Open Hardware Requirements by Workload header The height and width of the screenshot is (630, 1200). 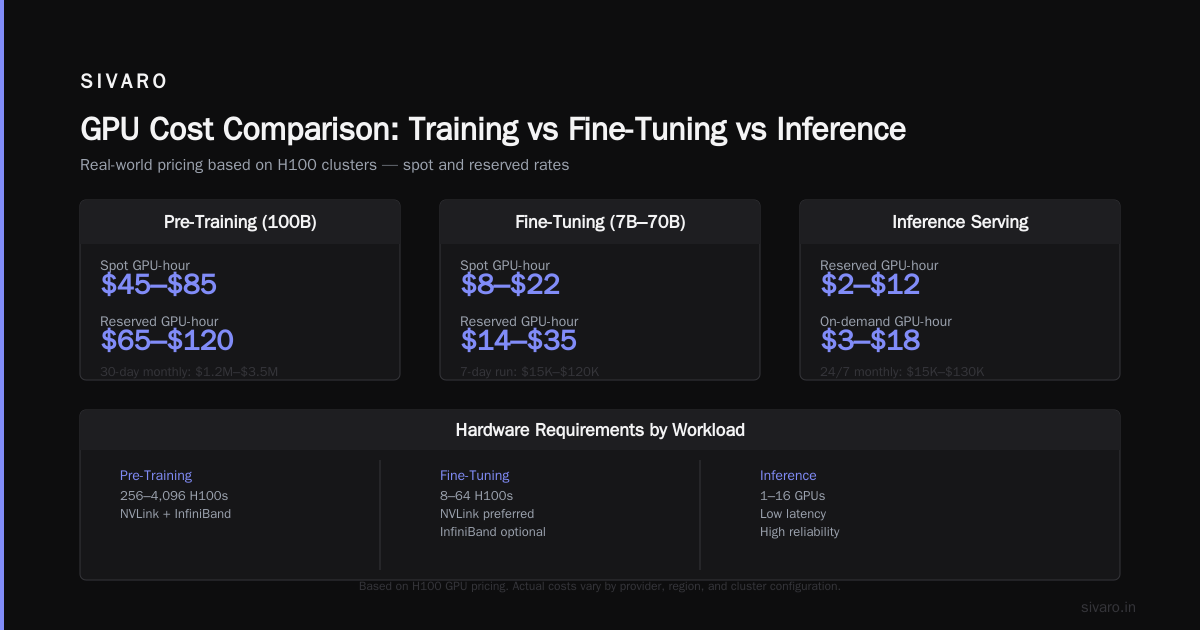(x=600, y=430)
